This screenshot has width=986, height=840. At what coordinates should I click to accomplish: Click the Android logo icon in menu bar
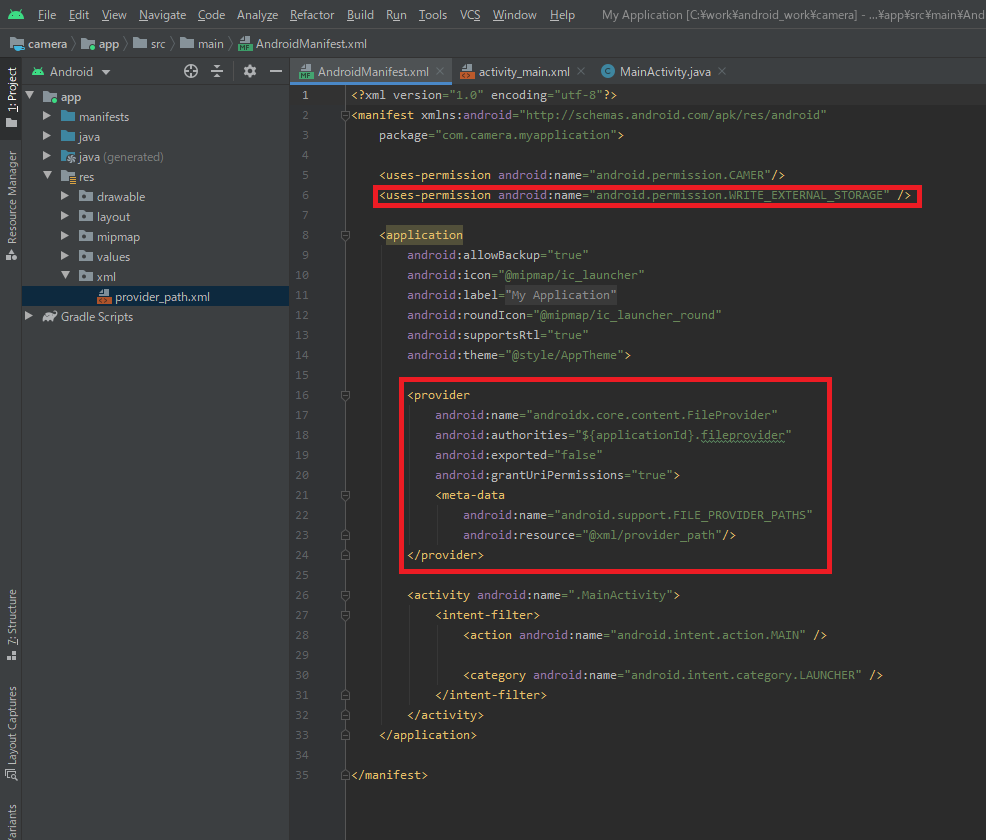(x=15, y=15)
